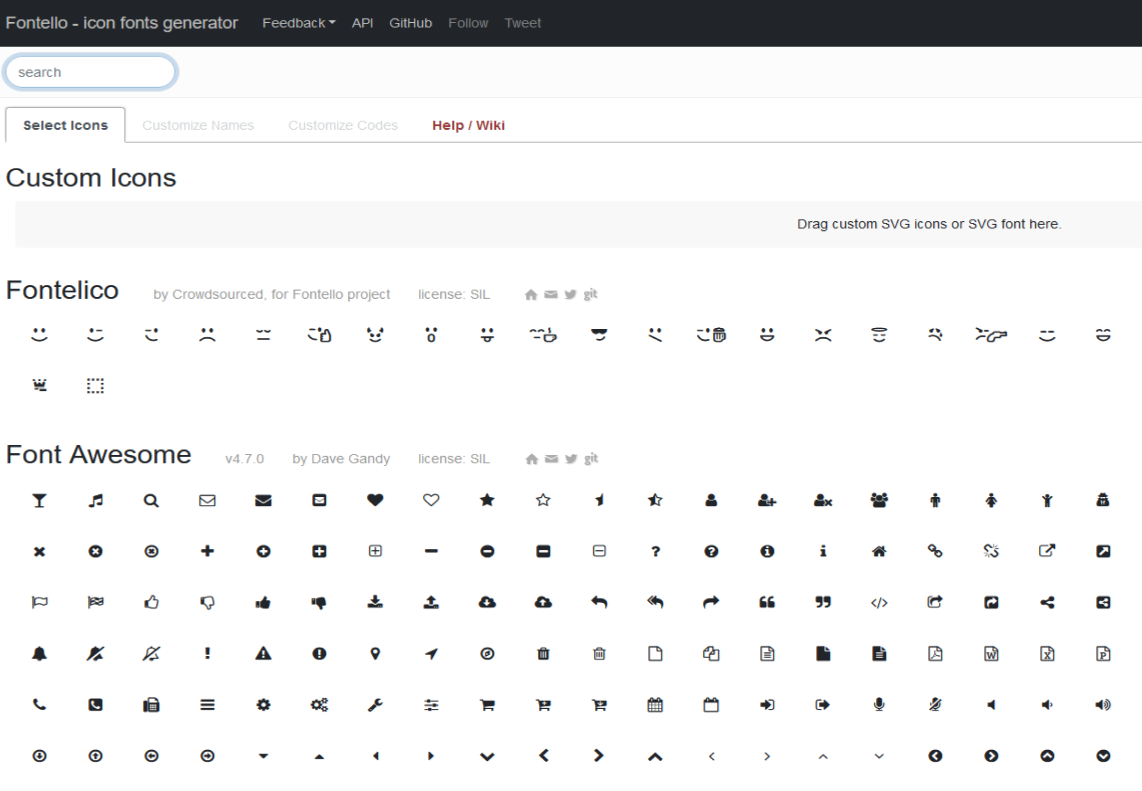Select the first happy smiley Fontelico icon

pyautogui.click(x=39, y=334)
